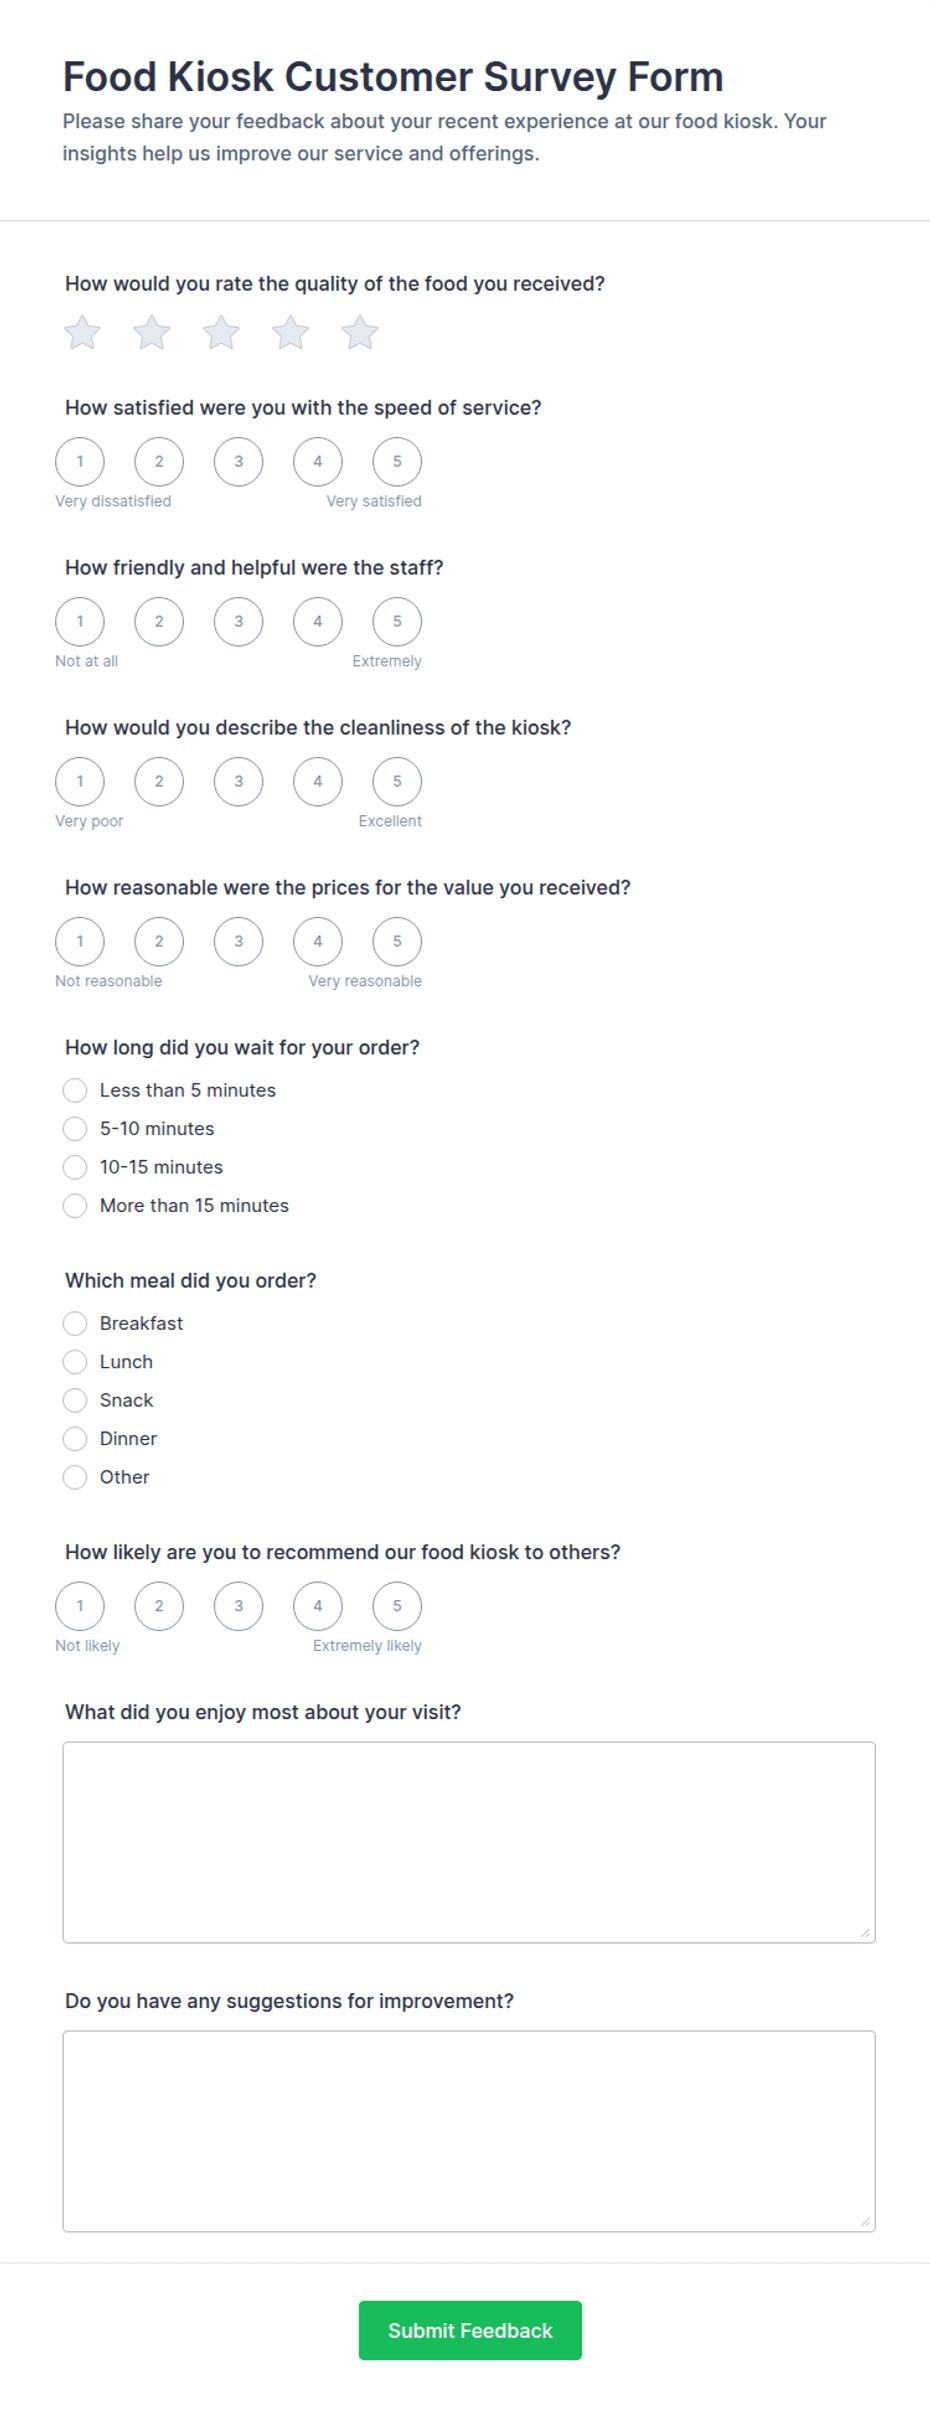Click the suggestions for improvement text area
Viewport: 930px width, 2409px height.
click(469, 2131)
